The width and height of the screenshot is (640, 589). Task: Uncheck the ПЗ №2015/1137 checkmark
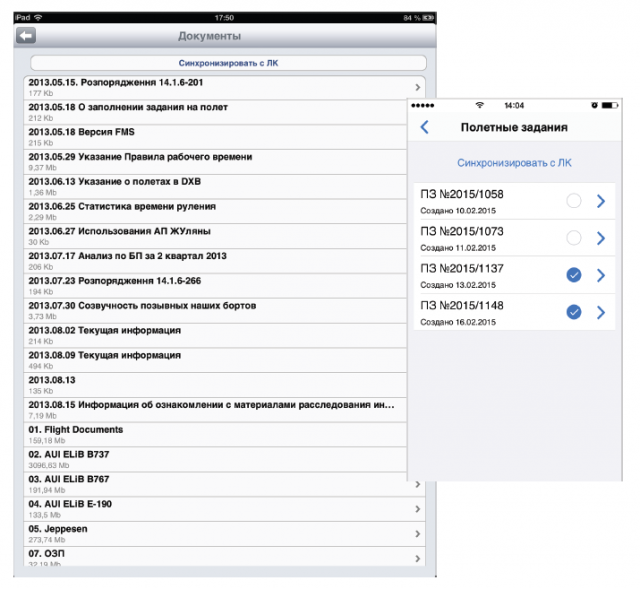point(573,275)
